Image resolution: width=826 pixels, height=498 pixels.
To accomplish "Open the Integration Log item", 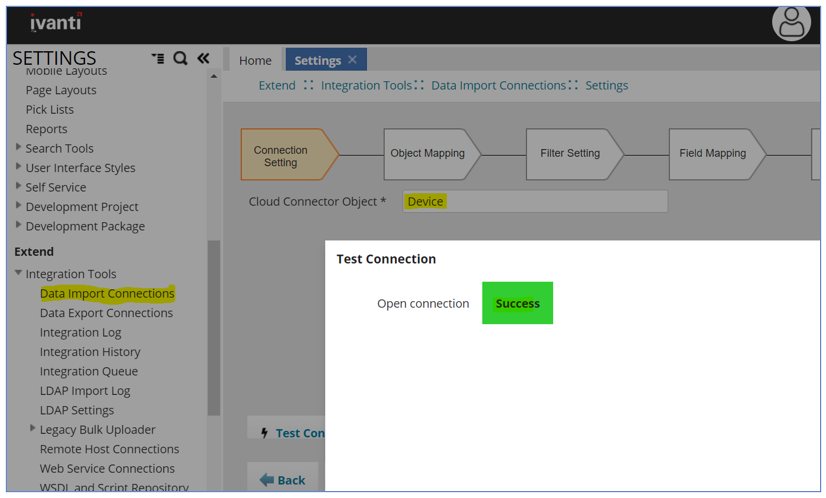I will (80, 332).
